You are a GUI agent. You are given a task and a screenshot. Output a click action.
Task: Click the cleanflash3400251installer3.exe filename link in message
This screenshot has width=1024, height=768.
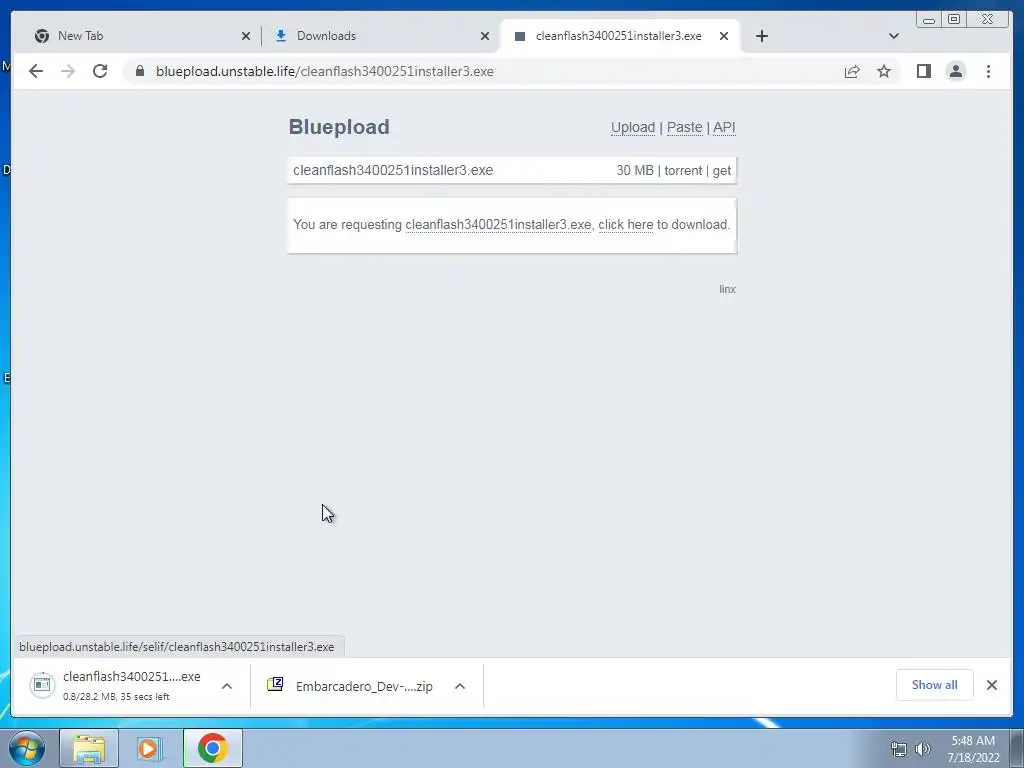click(x=498, y=225)
